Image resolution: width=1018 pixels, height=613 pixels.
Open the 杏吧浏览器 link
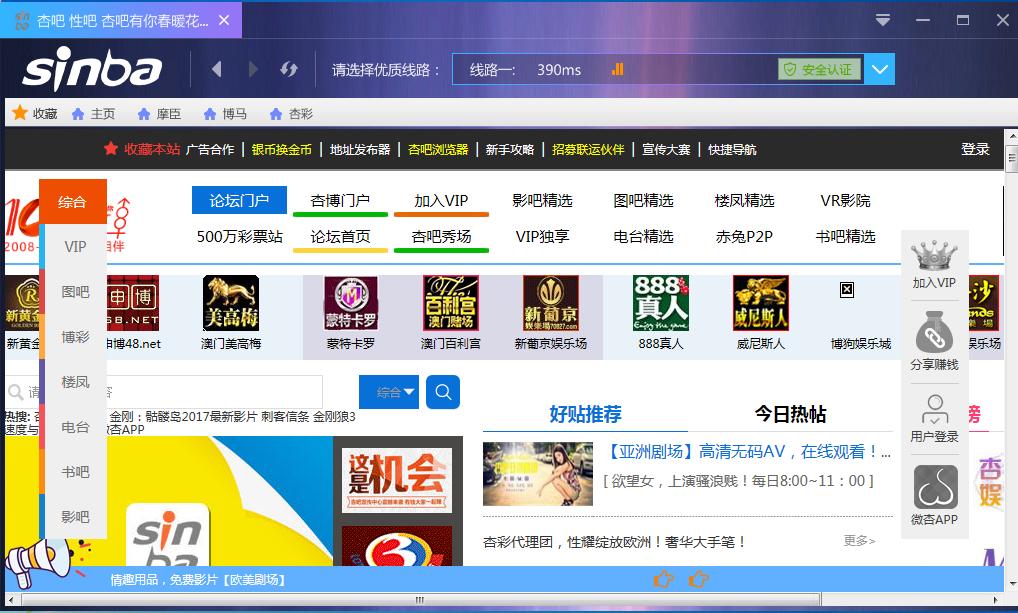pyautogui.click(x=438, y=149)
